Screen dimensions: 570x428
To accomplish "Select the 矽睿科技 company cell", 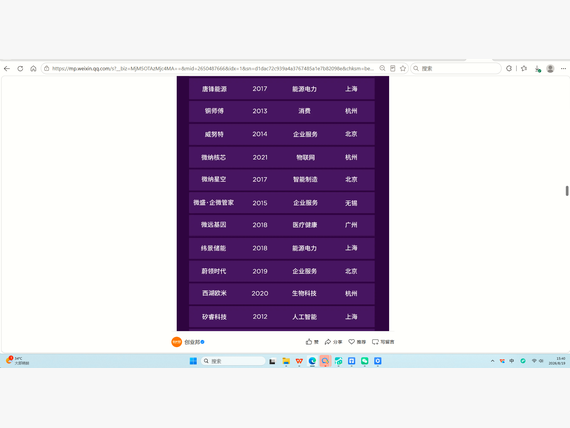I will pos(214,317).
